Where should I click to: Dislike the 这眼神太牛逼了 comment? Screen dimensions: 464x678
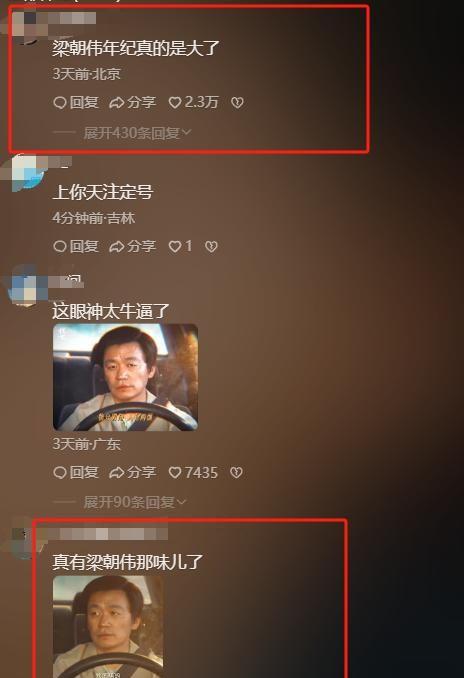[236, 473]
